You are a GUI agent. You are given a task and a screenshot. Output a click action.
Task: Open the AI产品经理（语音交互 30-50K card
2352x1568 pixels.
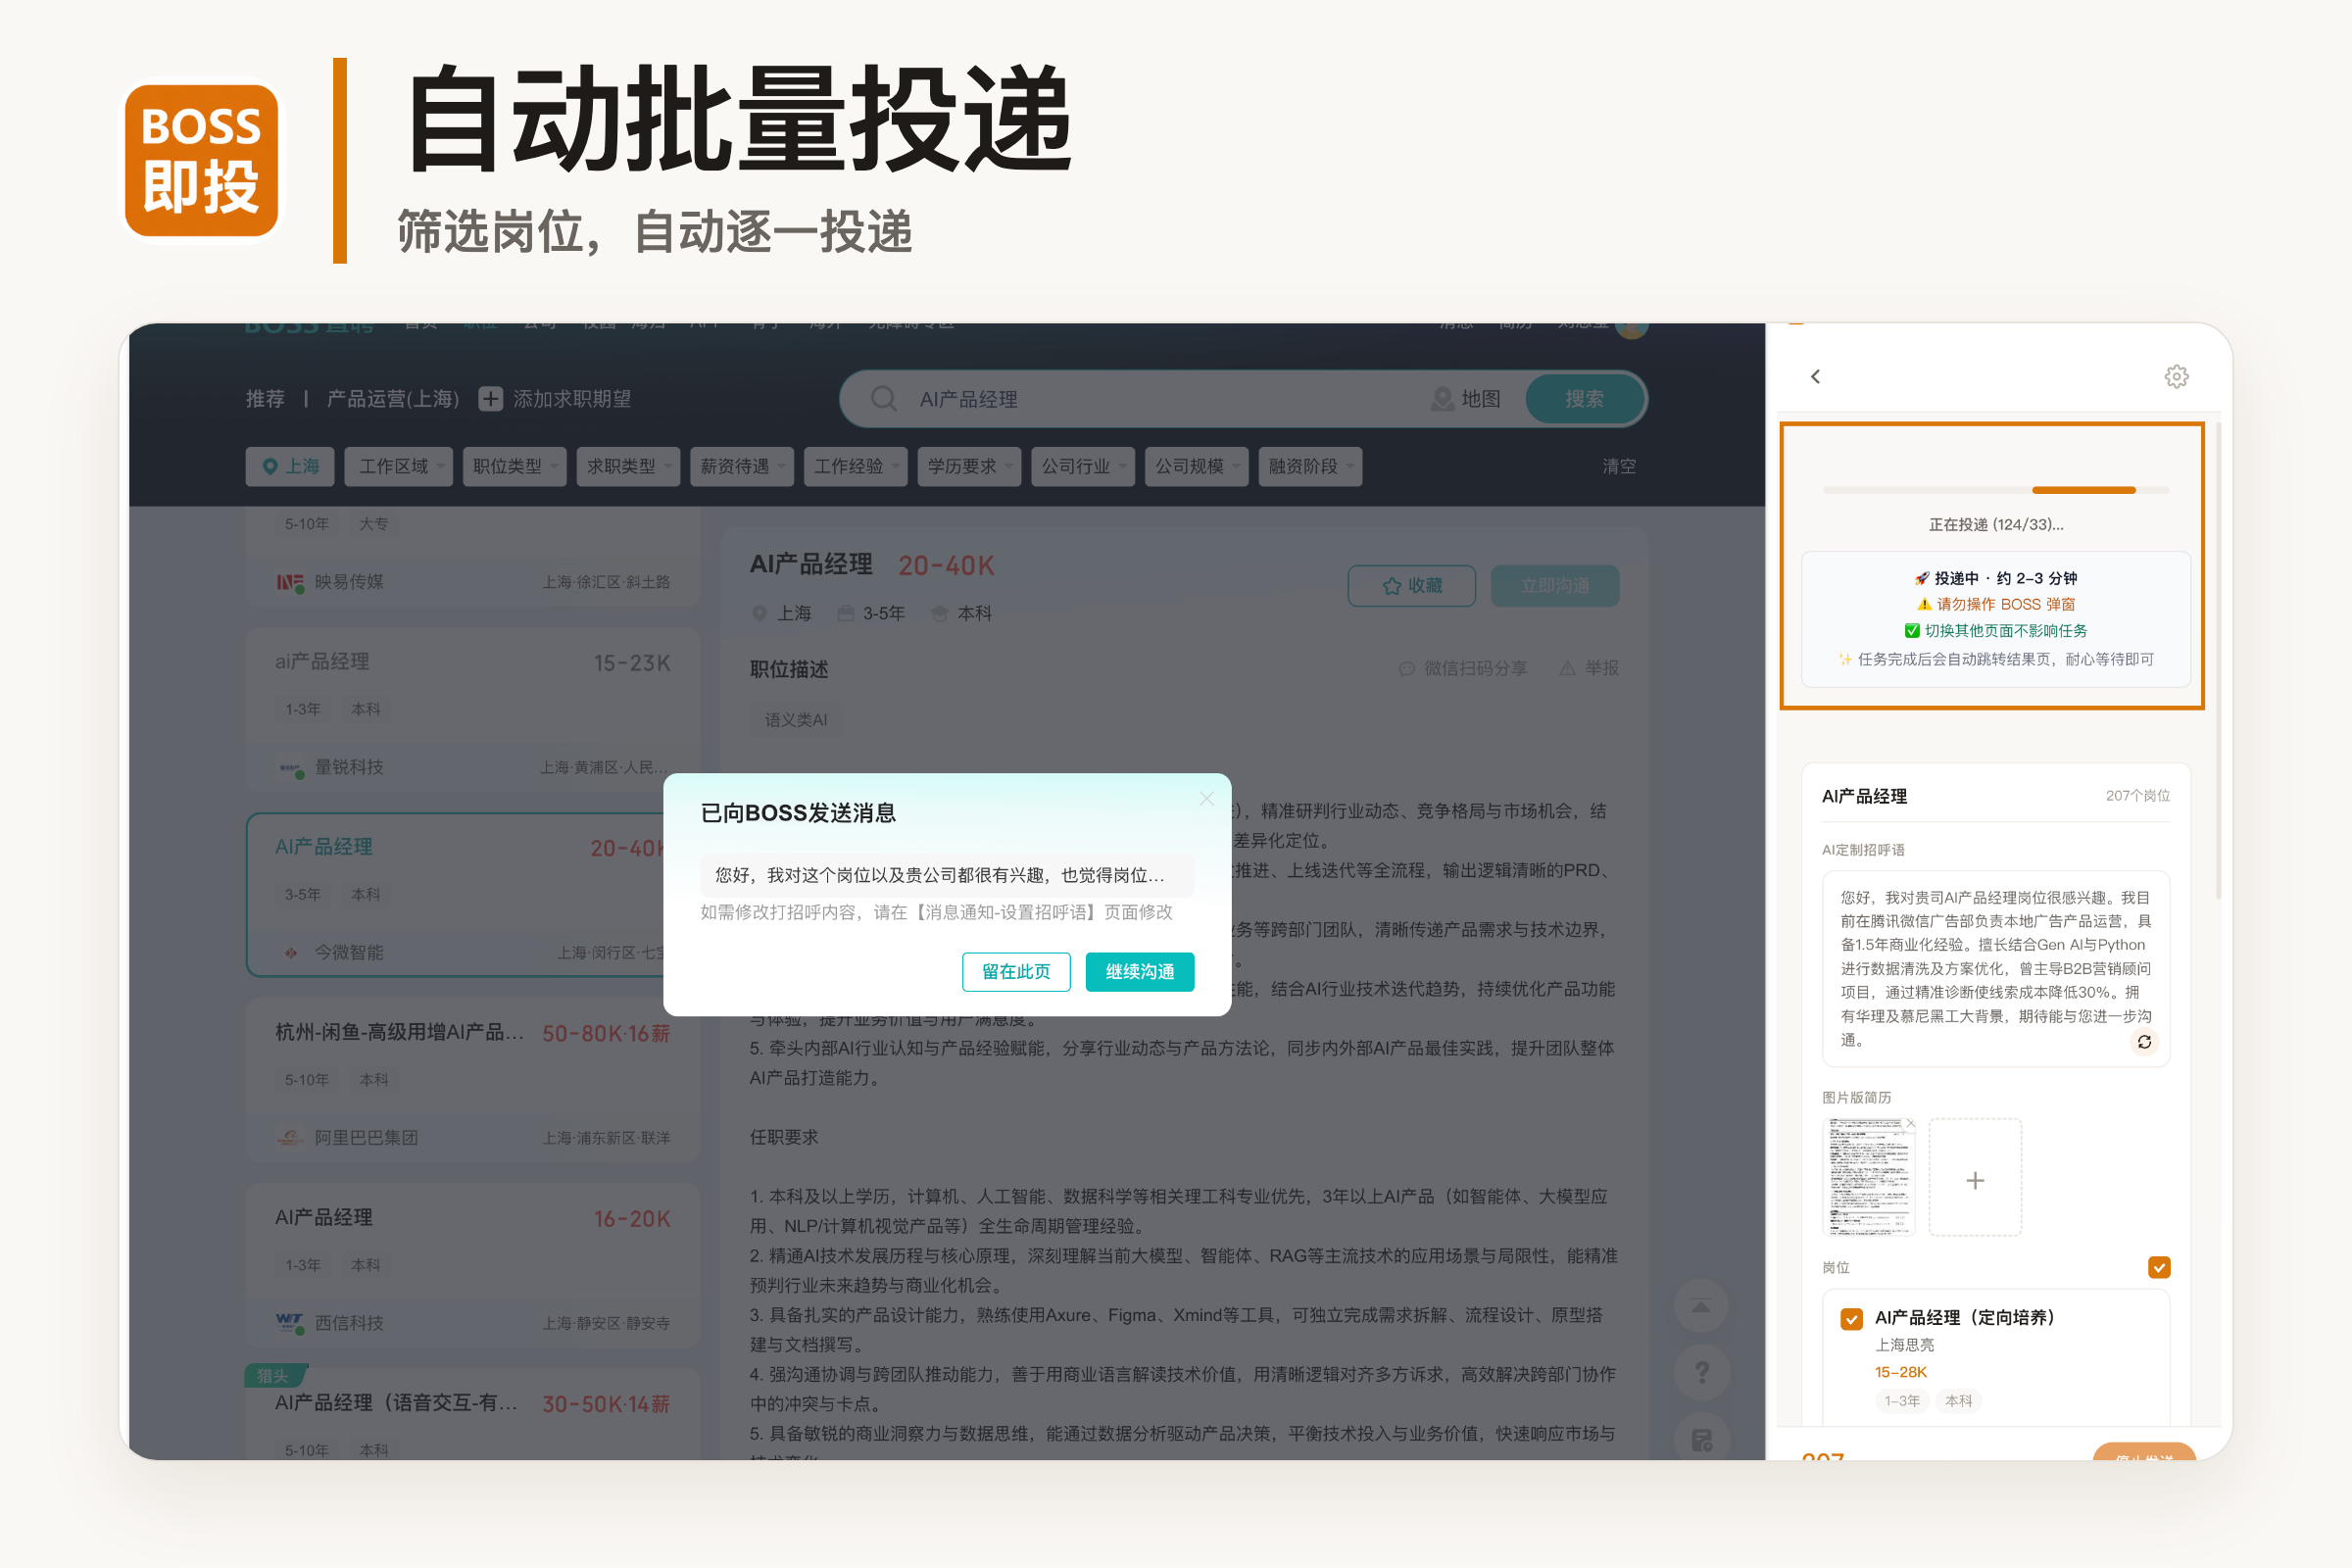tap(472, 1414)
